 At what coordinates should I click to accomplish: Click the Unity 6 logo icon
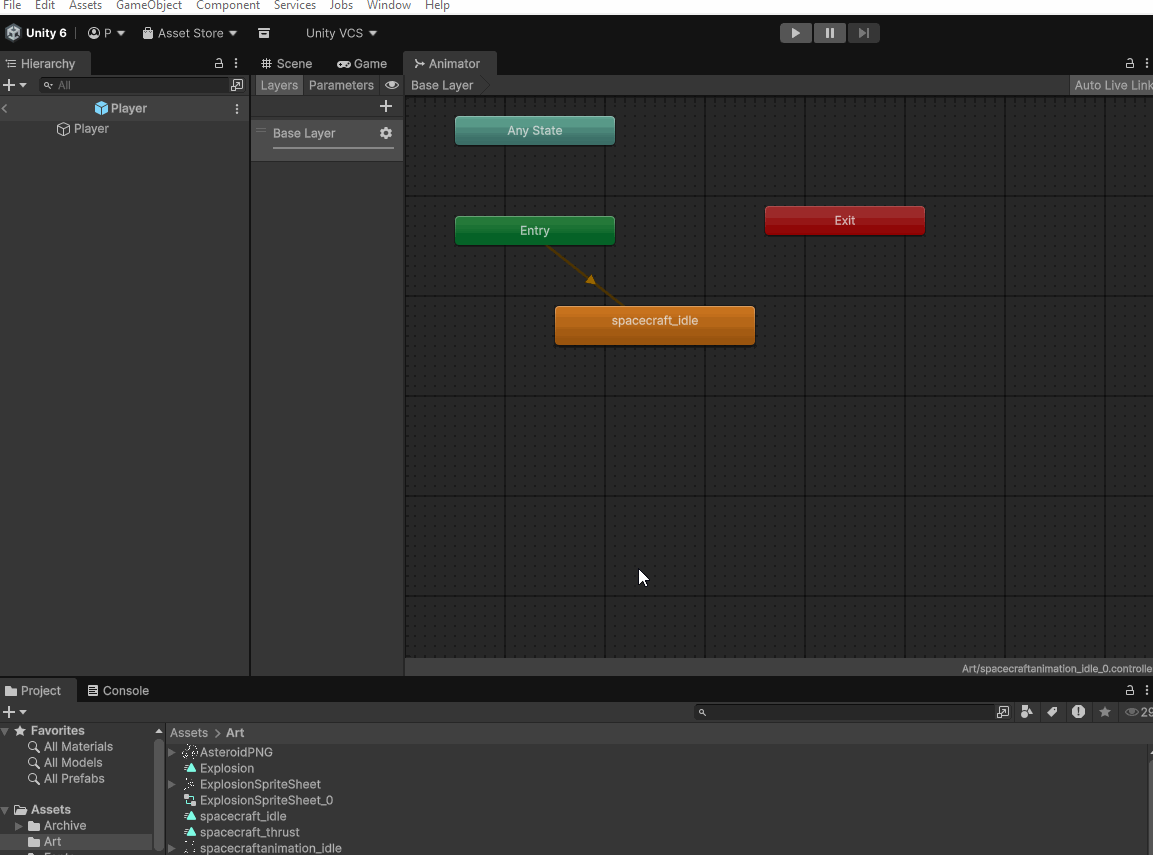(x=13, y=33)
